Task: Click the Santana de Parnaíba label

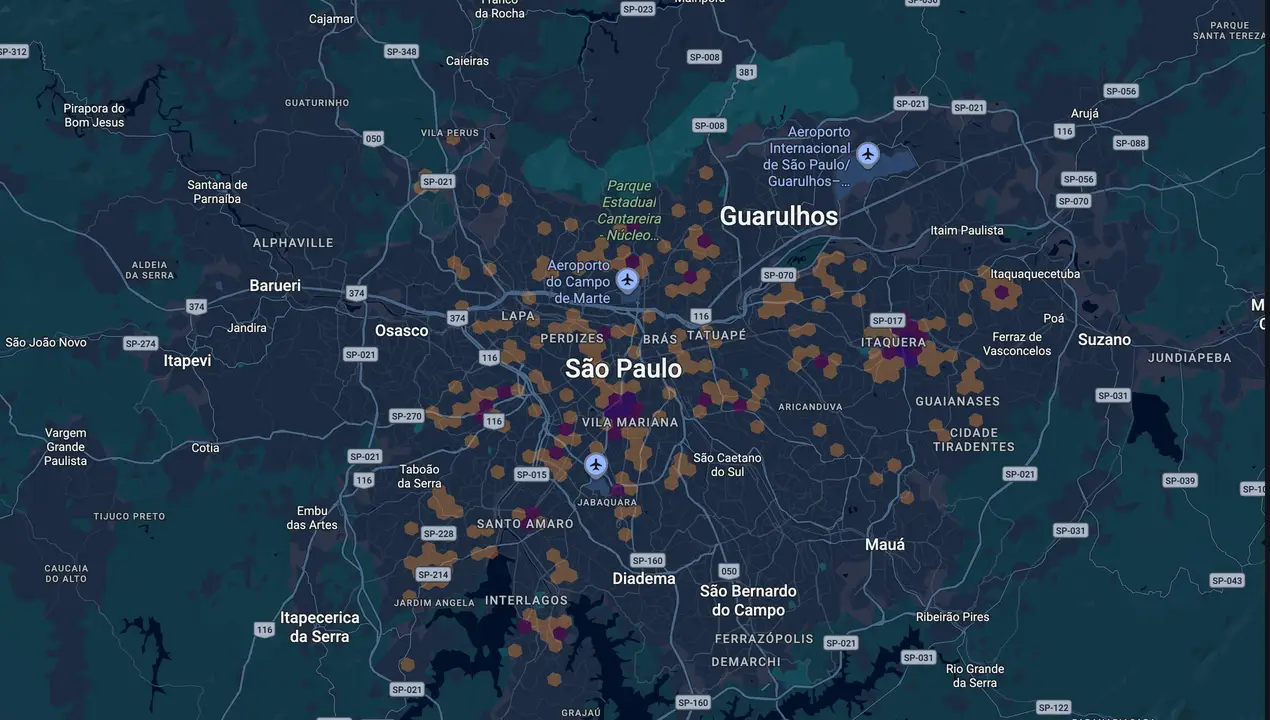Action: click(x=217, y=192)
